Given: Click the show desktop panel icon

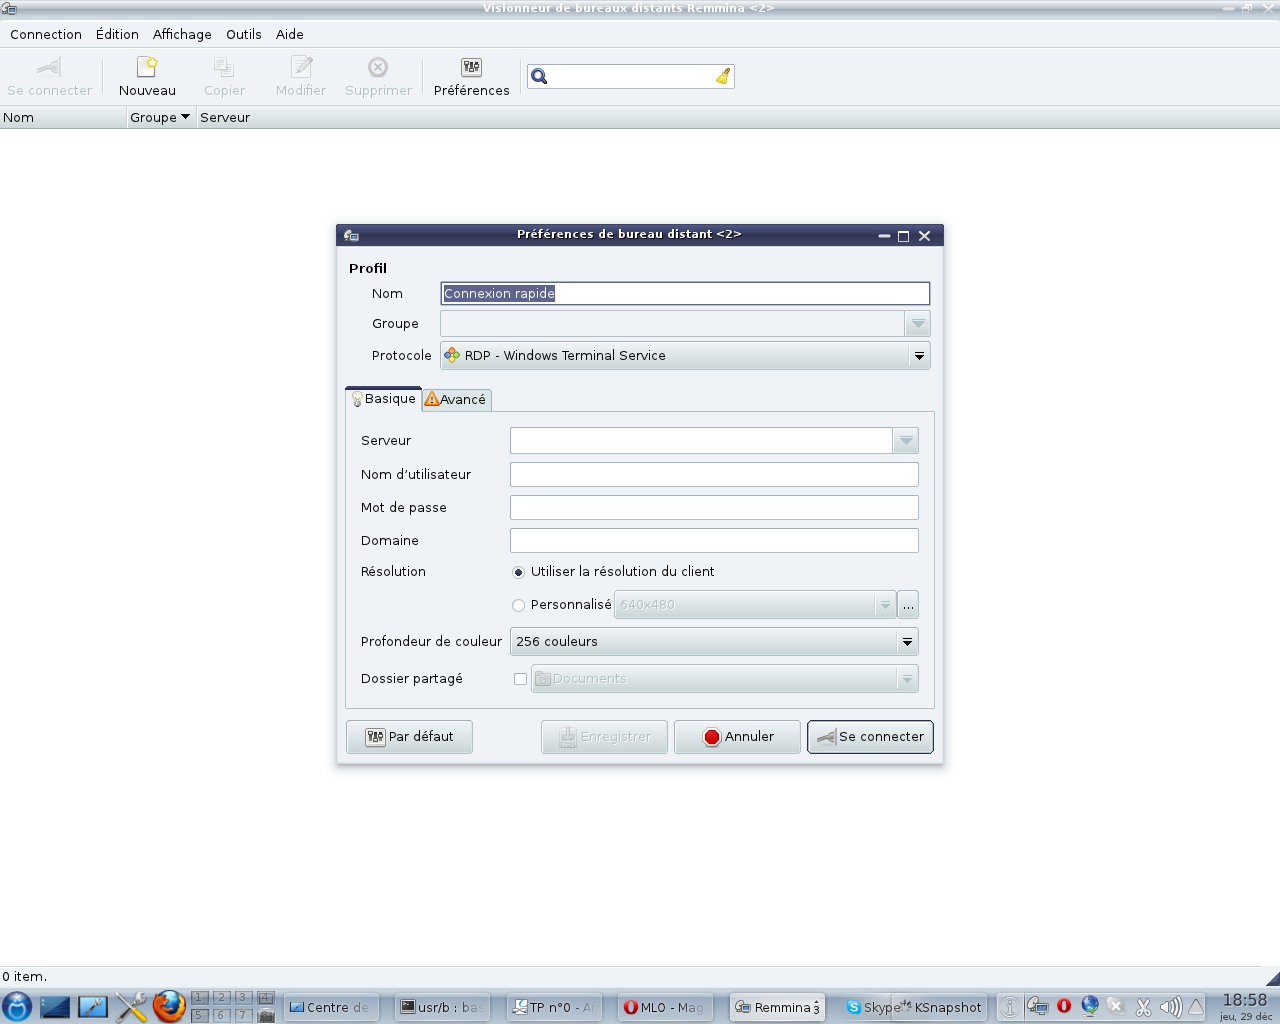Looking at the screenshot, I should coord(55,1006).
